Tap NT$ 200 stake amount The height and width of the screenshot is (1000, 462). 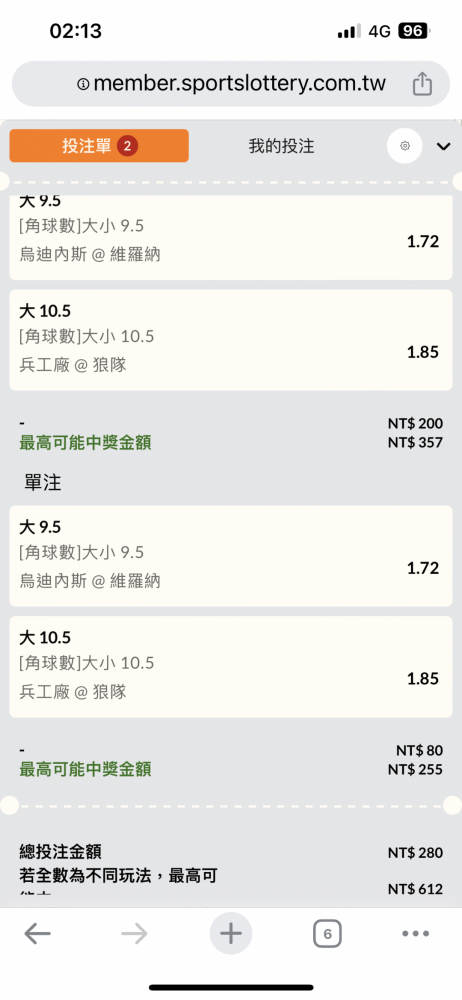point(415,423)
